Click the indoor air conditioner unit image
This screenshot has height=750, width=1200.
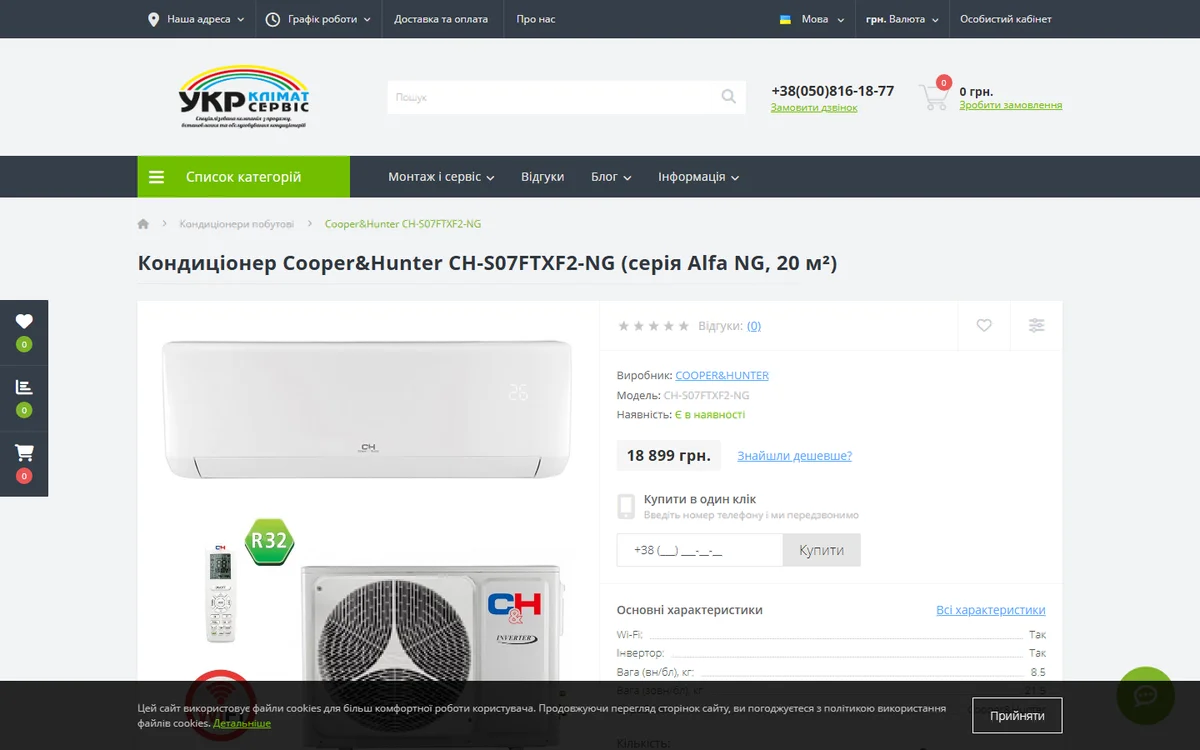(x=367, y=408)
